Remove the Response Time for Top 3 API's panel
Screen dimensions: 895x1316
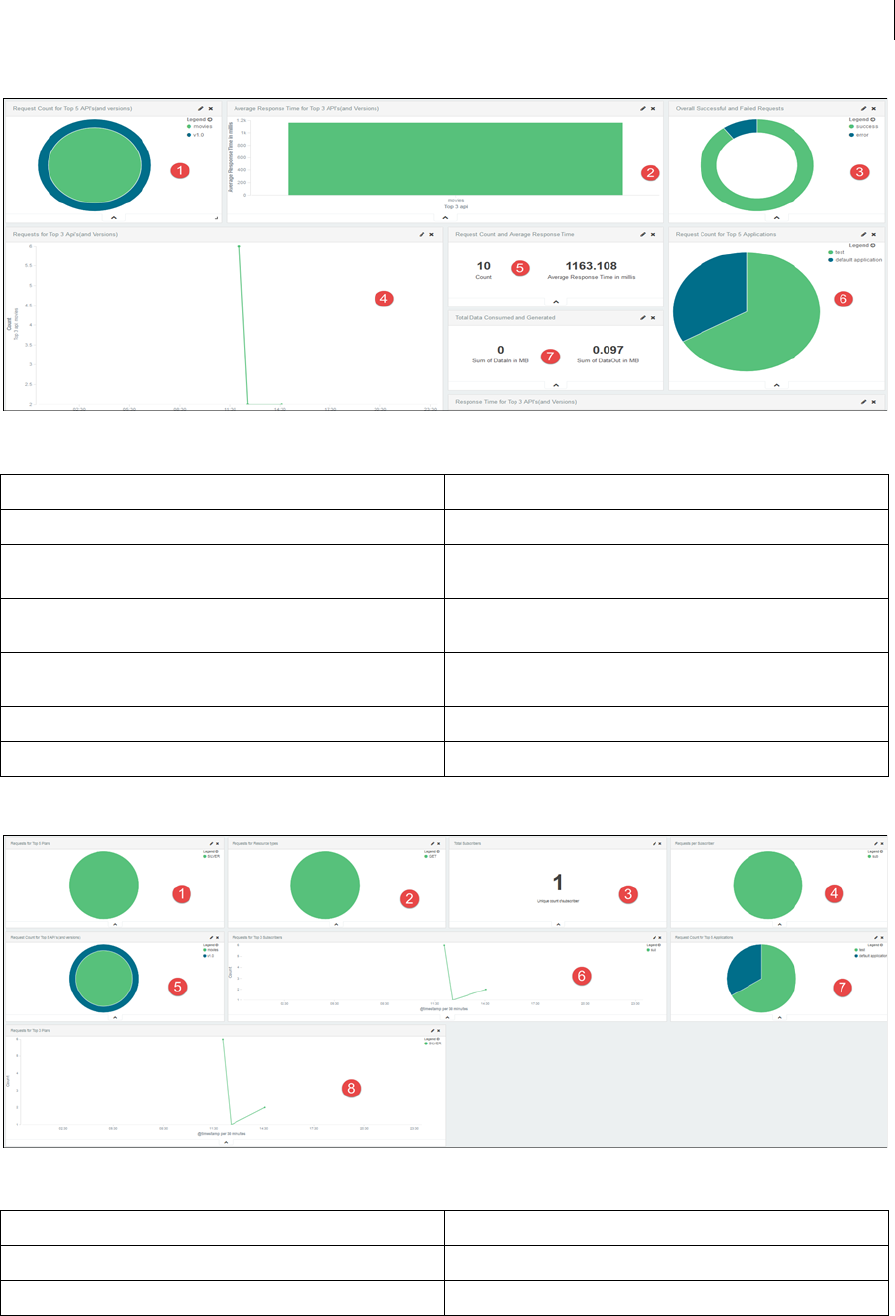point(873,401)
